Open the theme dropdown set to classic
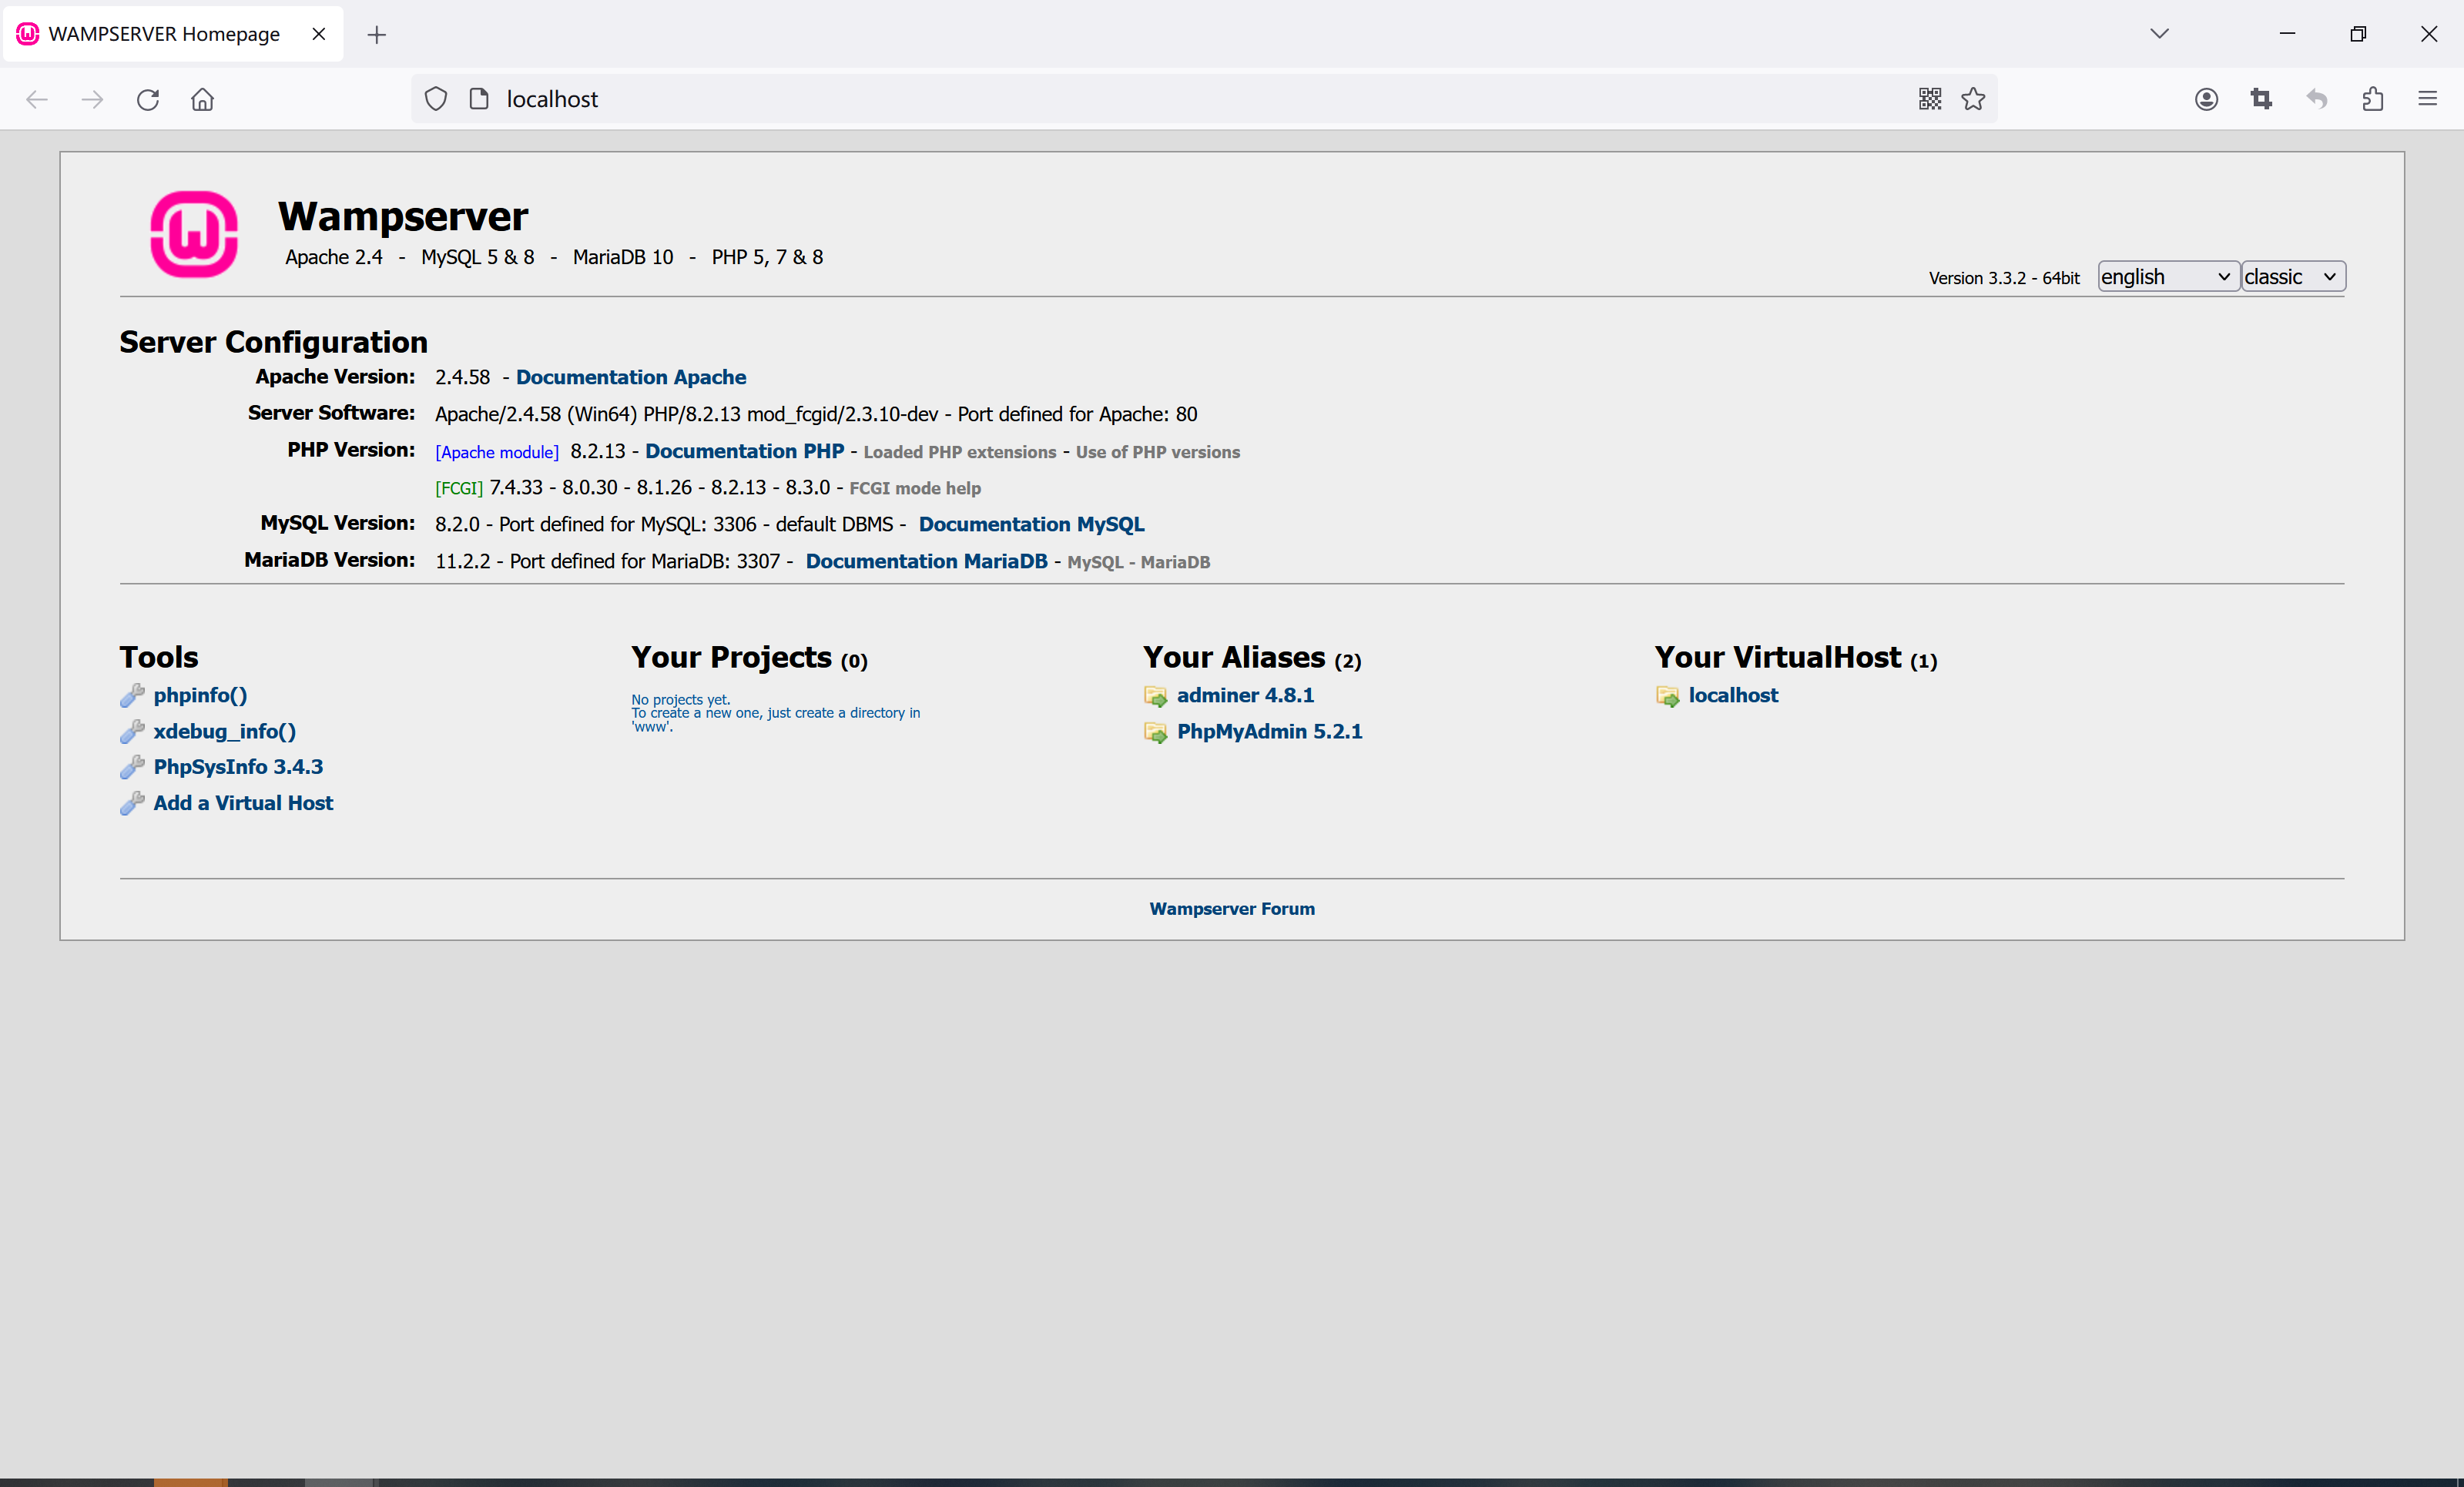The height and width of the screenshot is (1487, 2464). click(x=2293, y=277)
